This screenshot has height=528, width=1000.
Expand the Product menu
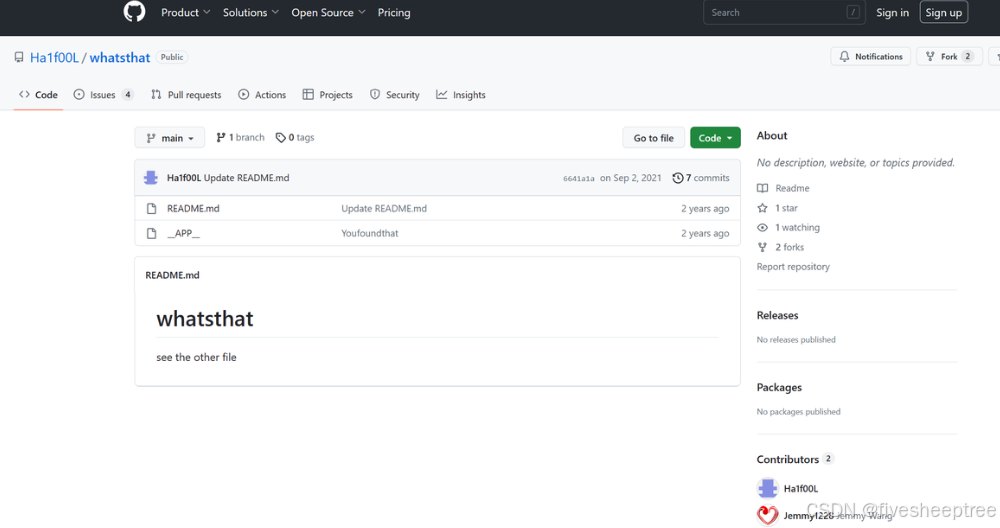[185, 12]
